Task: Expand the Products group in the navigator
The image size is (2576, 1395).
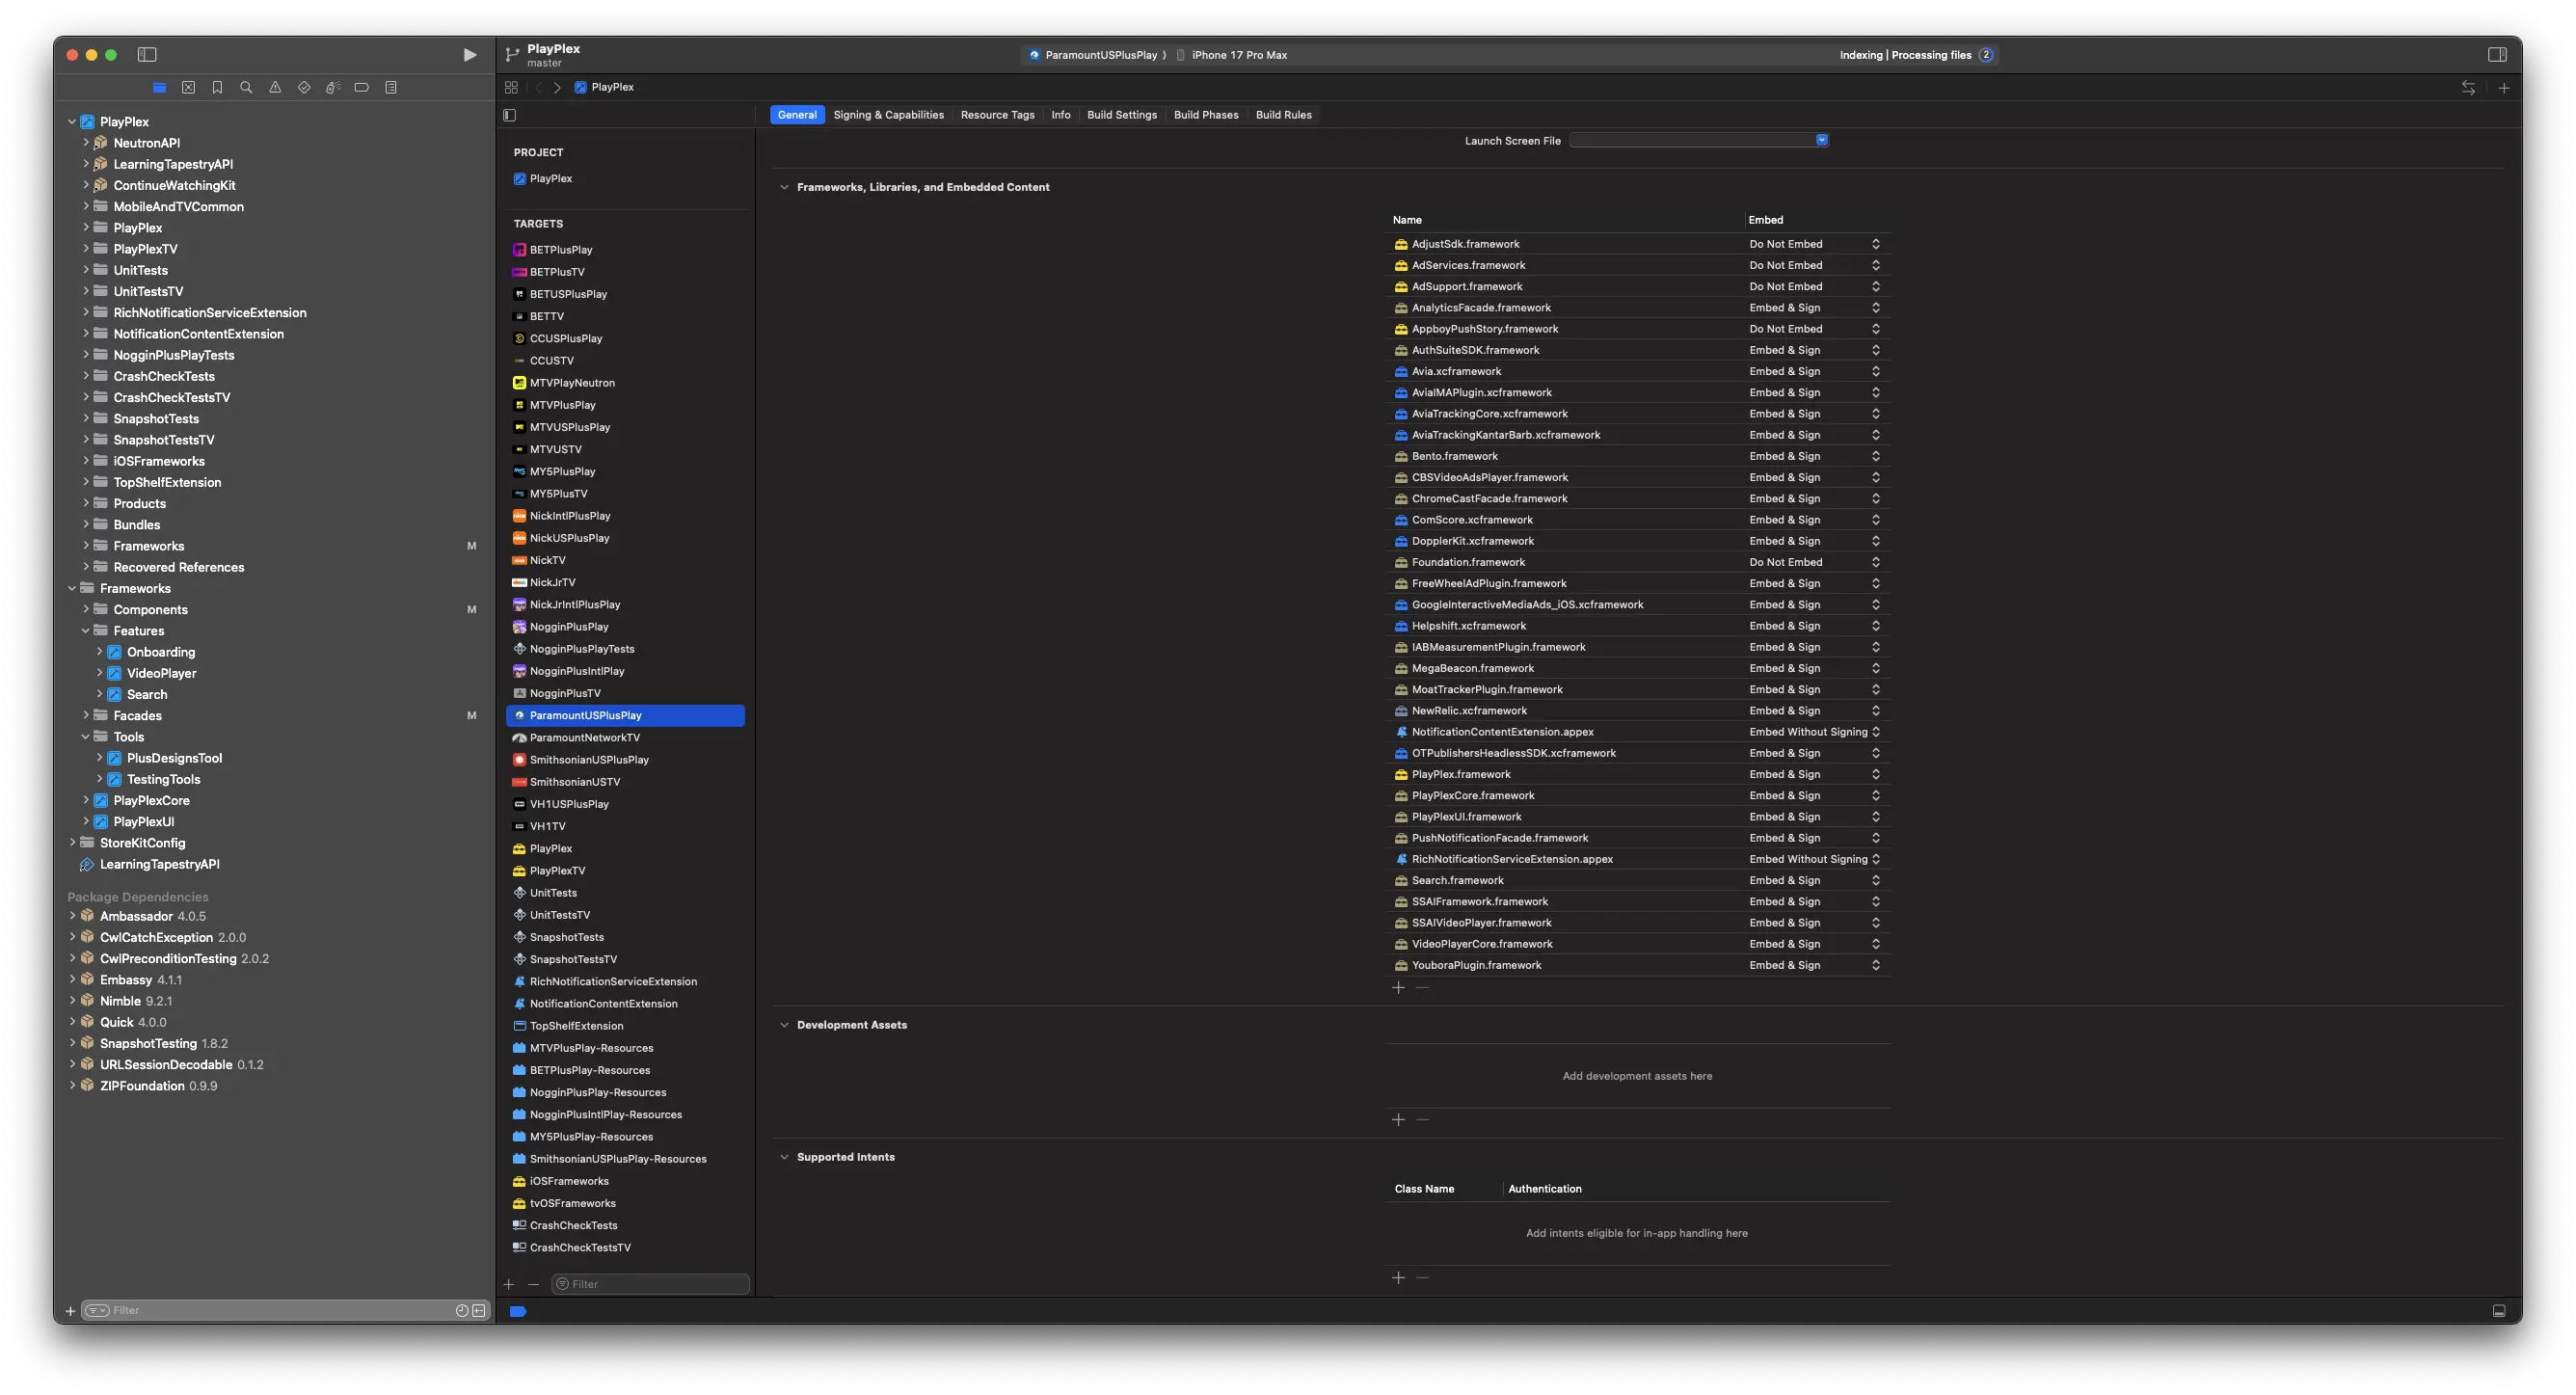Action: tap(87, 503)
